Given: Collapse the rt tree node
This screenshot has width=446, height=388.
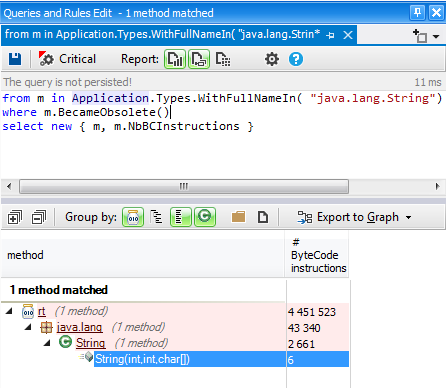Looking at the screenshot, I should pyautogui.click(x=9, y=311).
